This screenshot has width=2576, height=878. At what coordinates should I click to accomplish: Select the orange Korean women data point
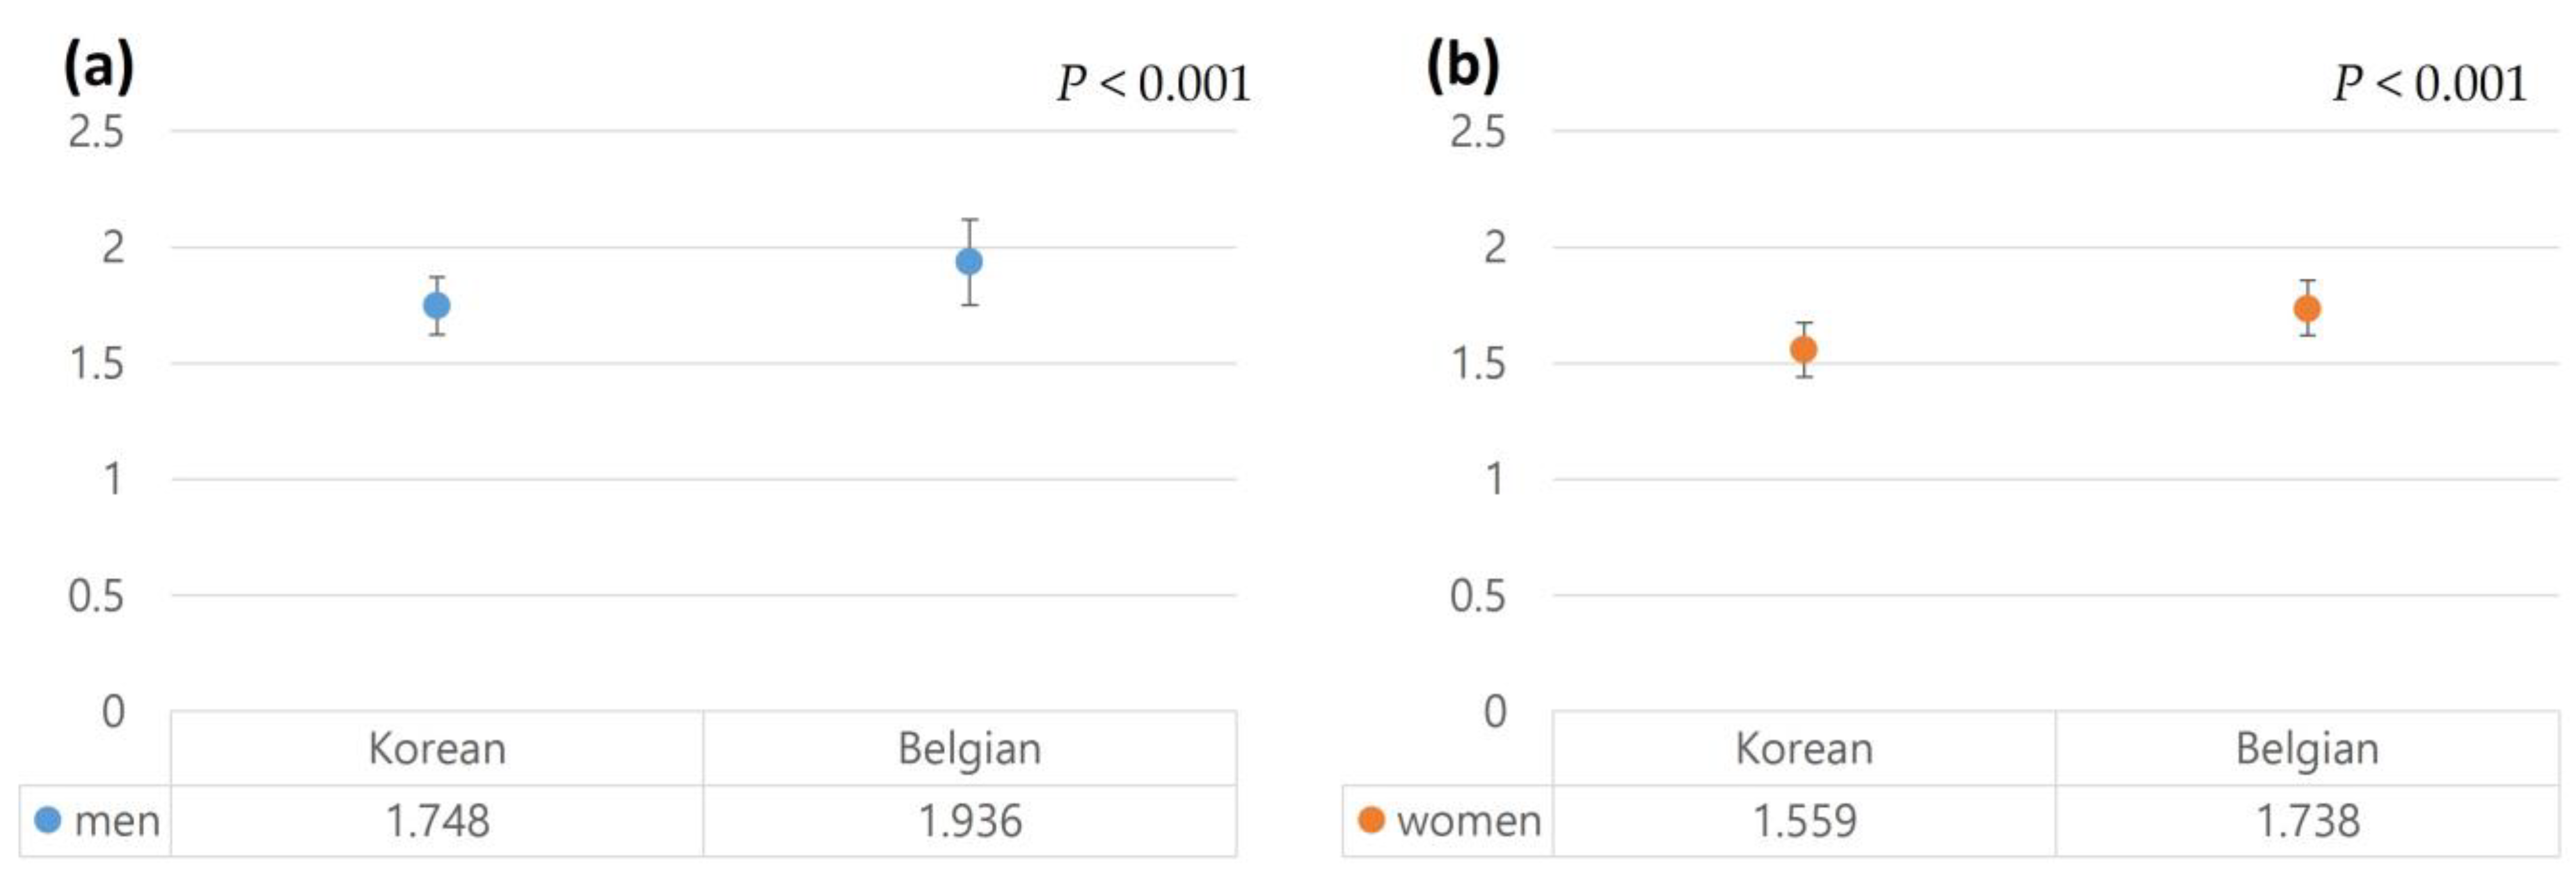coord(1804,349)
